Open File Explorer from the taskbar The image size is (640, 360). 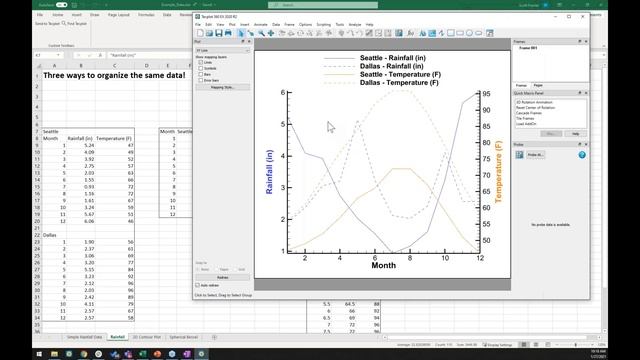point(54,354)
